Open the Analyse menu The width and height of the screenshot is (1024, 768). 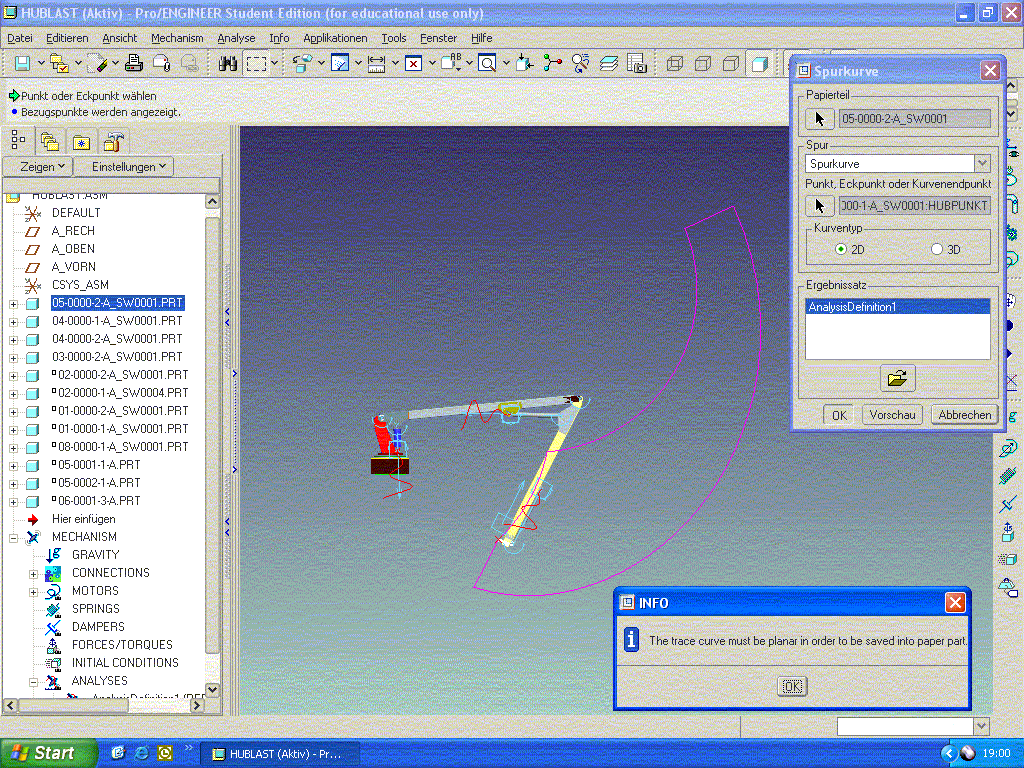pos(236,38)
